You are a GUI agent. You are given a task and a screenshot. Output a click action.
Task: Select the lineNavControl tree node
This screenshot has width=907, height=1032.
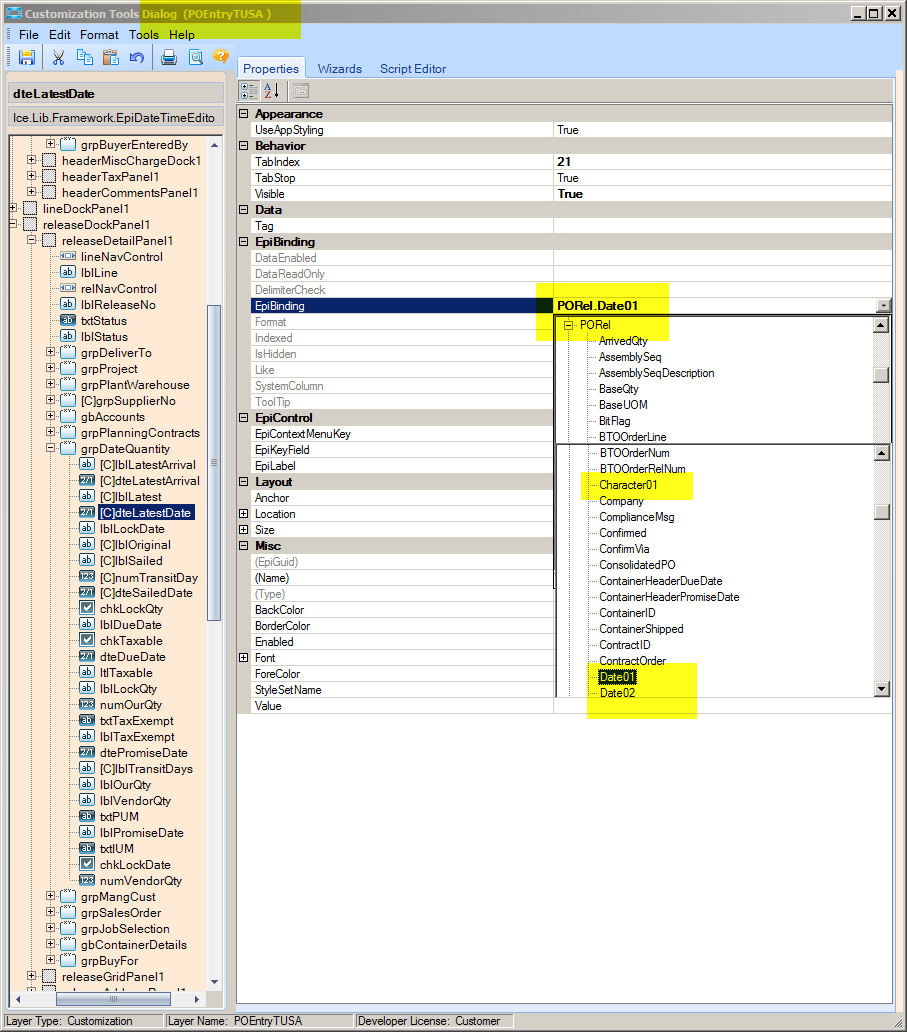click(x=122, y=257)
